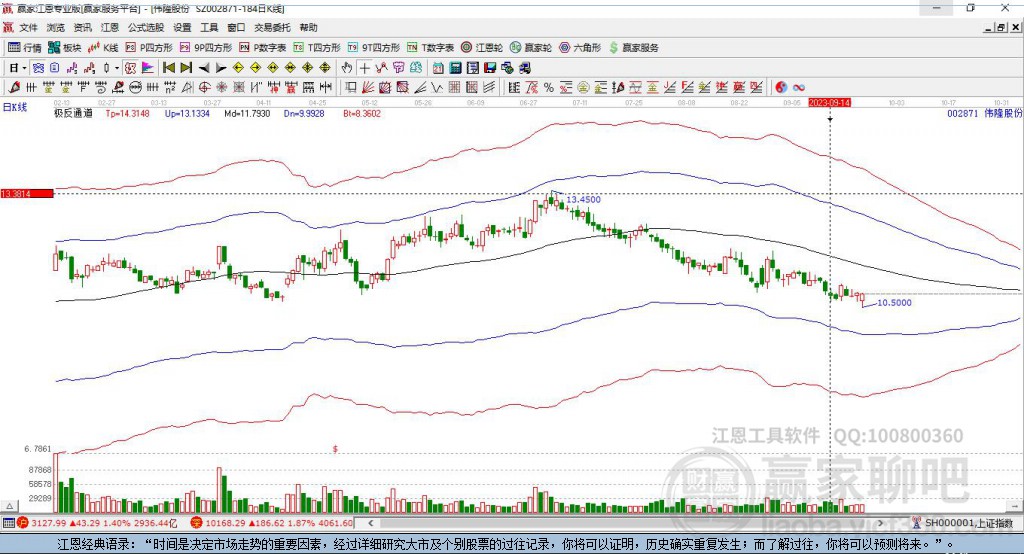
Task: Select the circular crosshair target tool
Action: coord(204,87)
